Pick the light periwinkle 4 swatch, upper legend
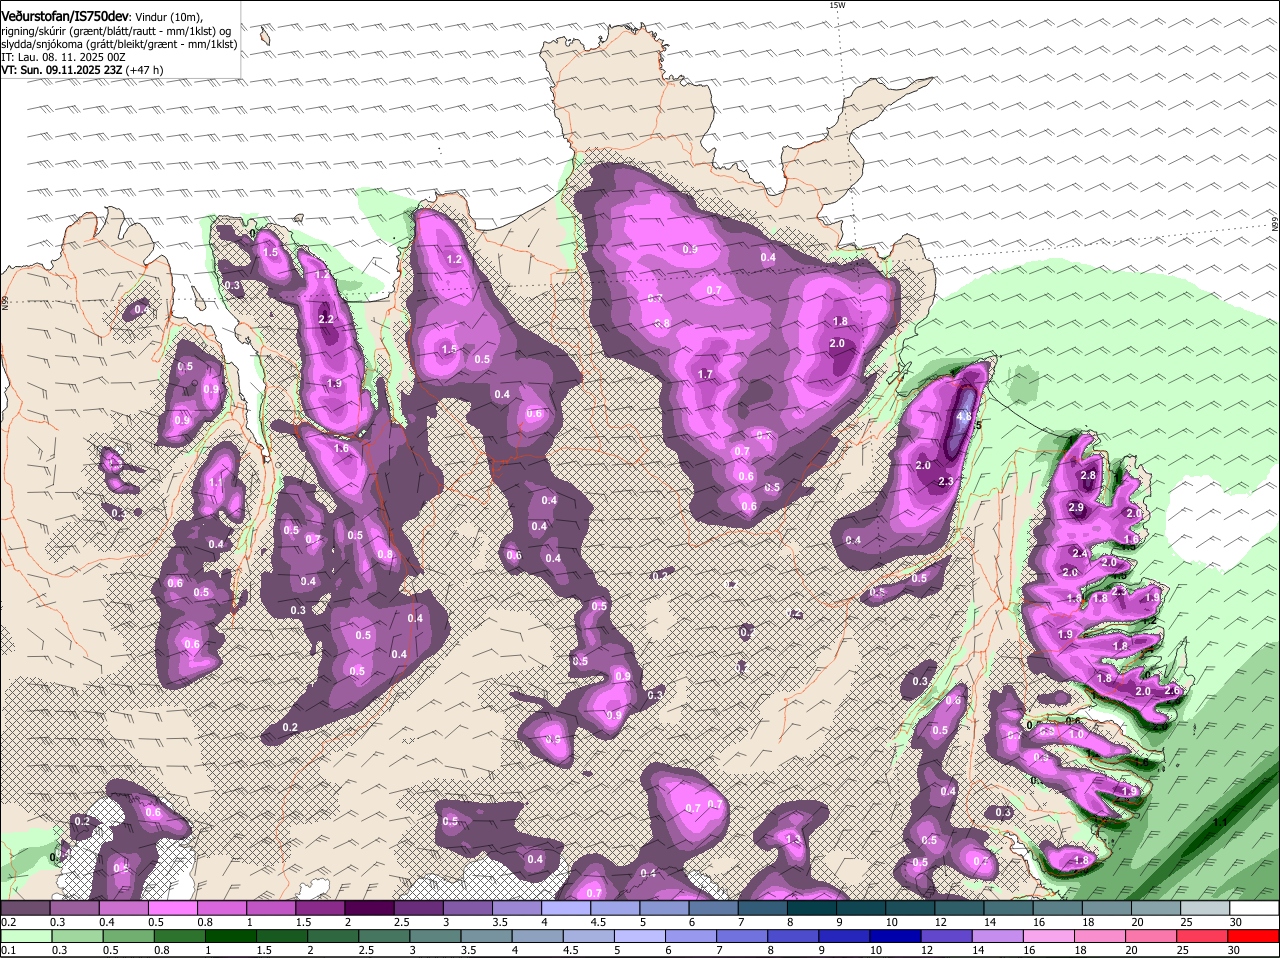The width and height of the screenshot is (1280, 958). pyautogui.click(x=566, y=908)
